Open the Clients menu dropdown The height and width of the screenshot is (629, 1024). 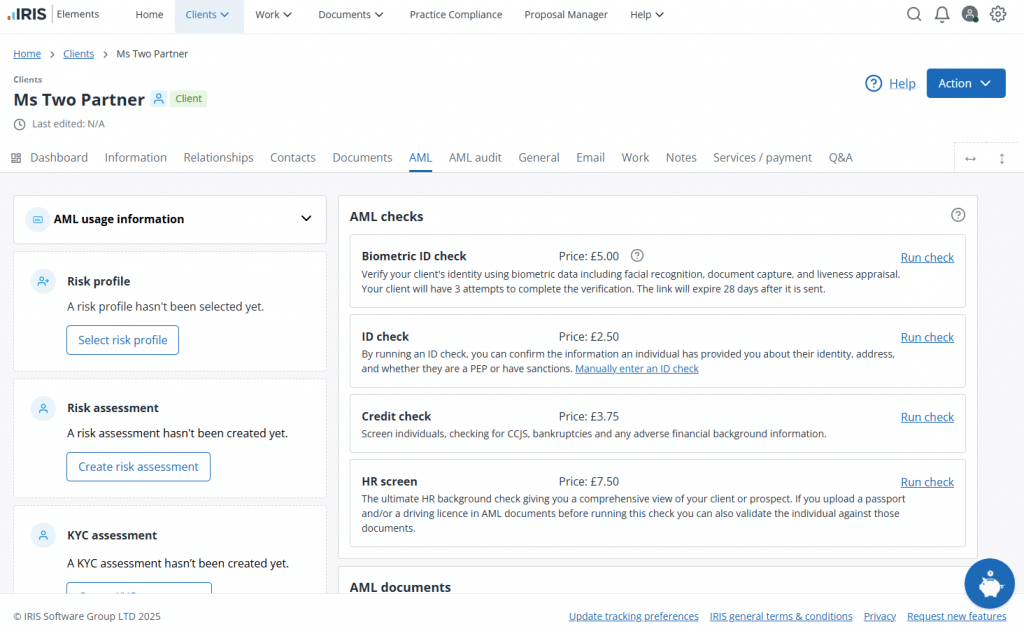tap(208, 15)
